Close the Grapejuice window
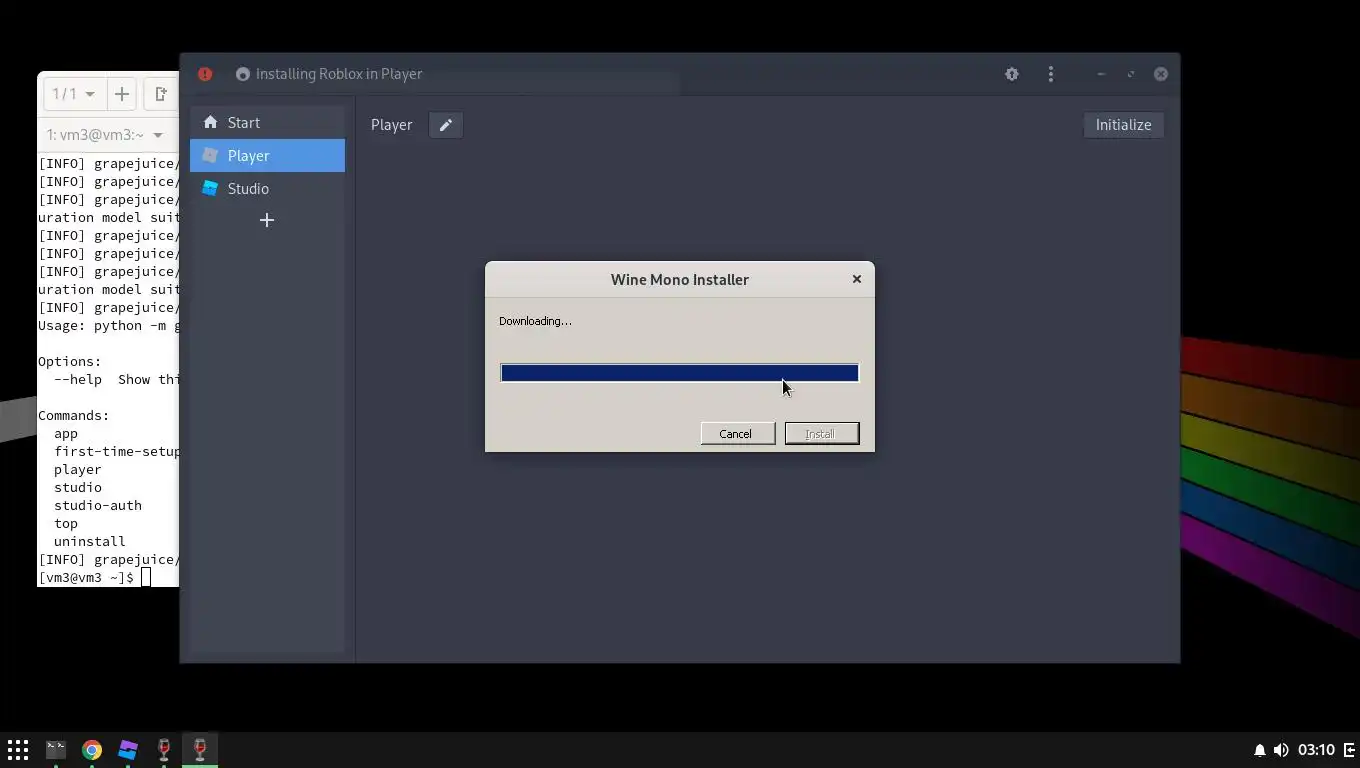The height and width of the screenshot is (768, 1360). [1161, 74]
